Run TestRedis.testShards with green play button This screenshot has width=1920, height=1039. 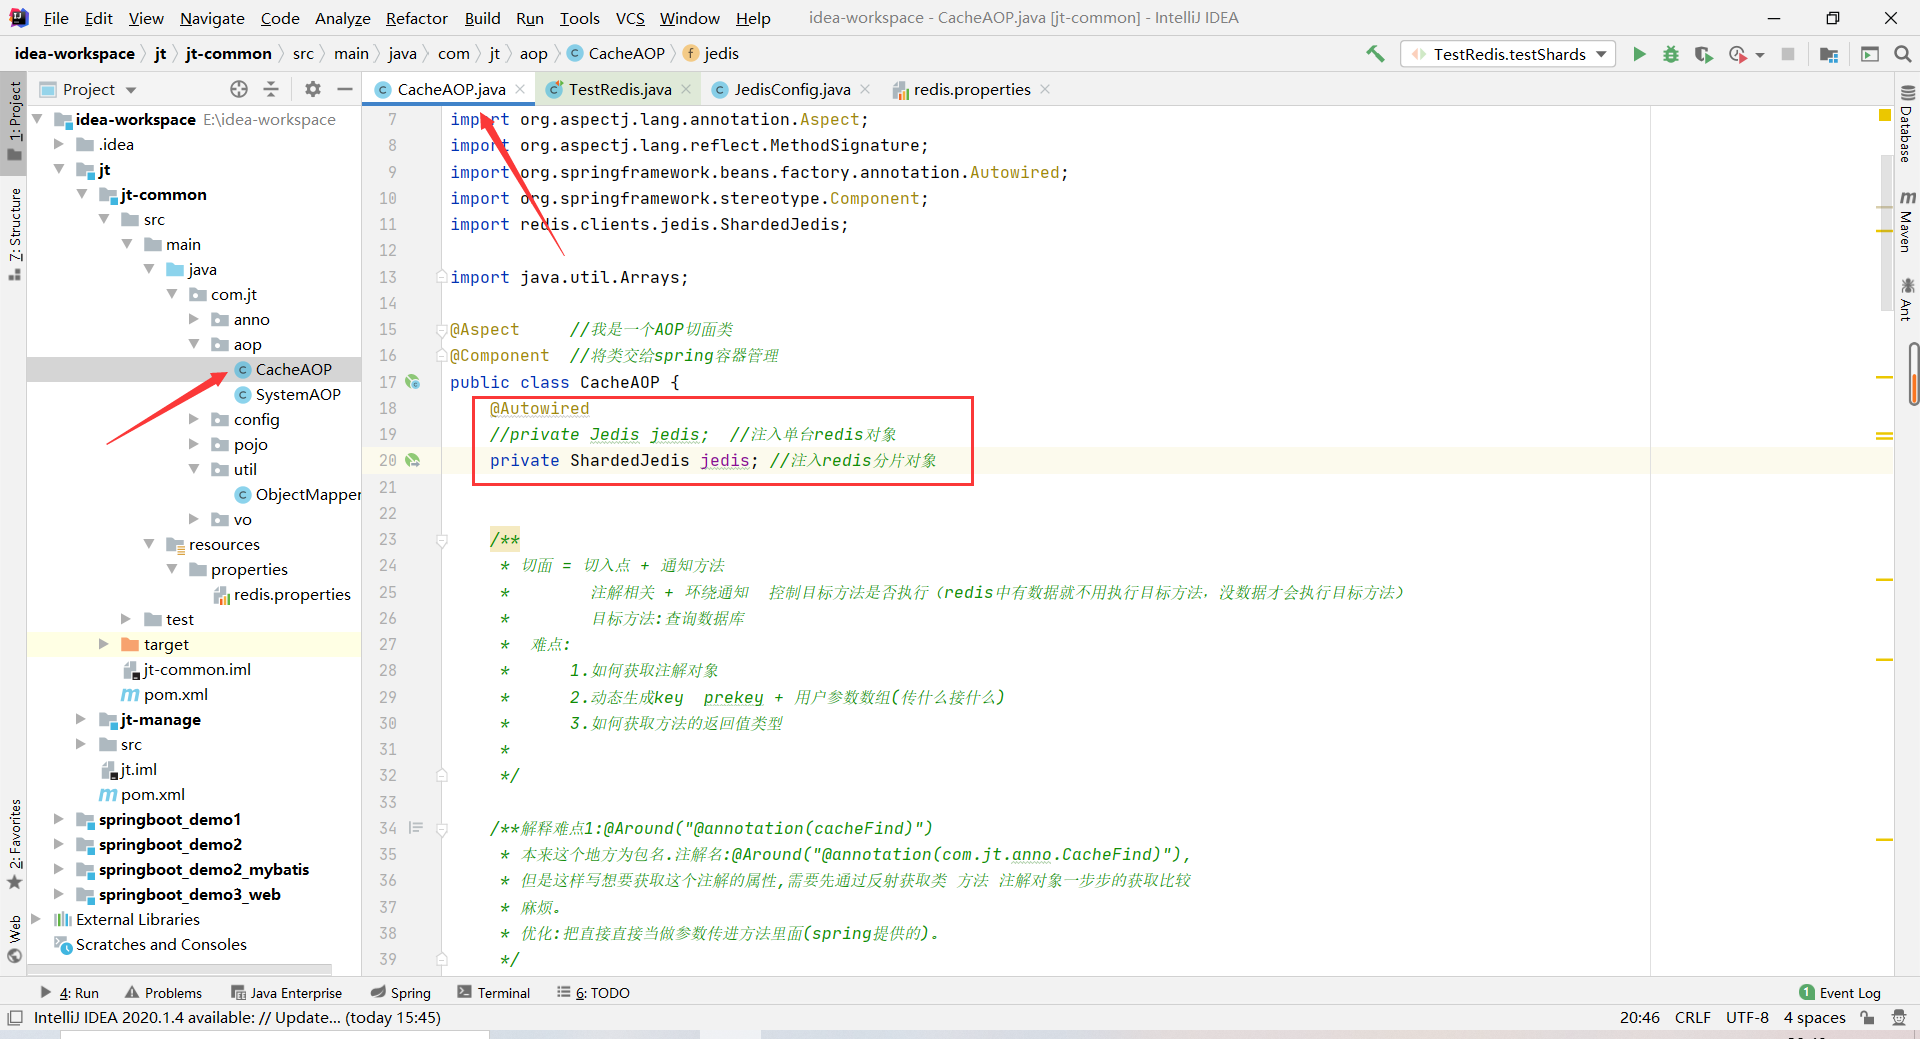[x=1639, y=54]
